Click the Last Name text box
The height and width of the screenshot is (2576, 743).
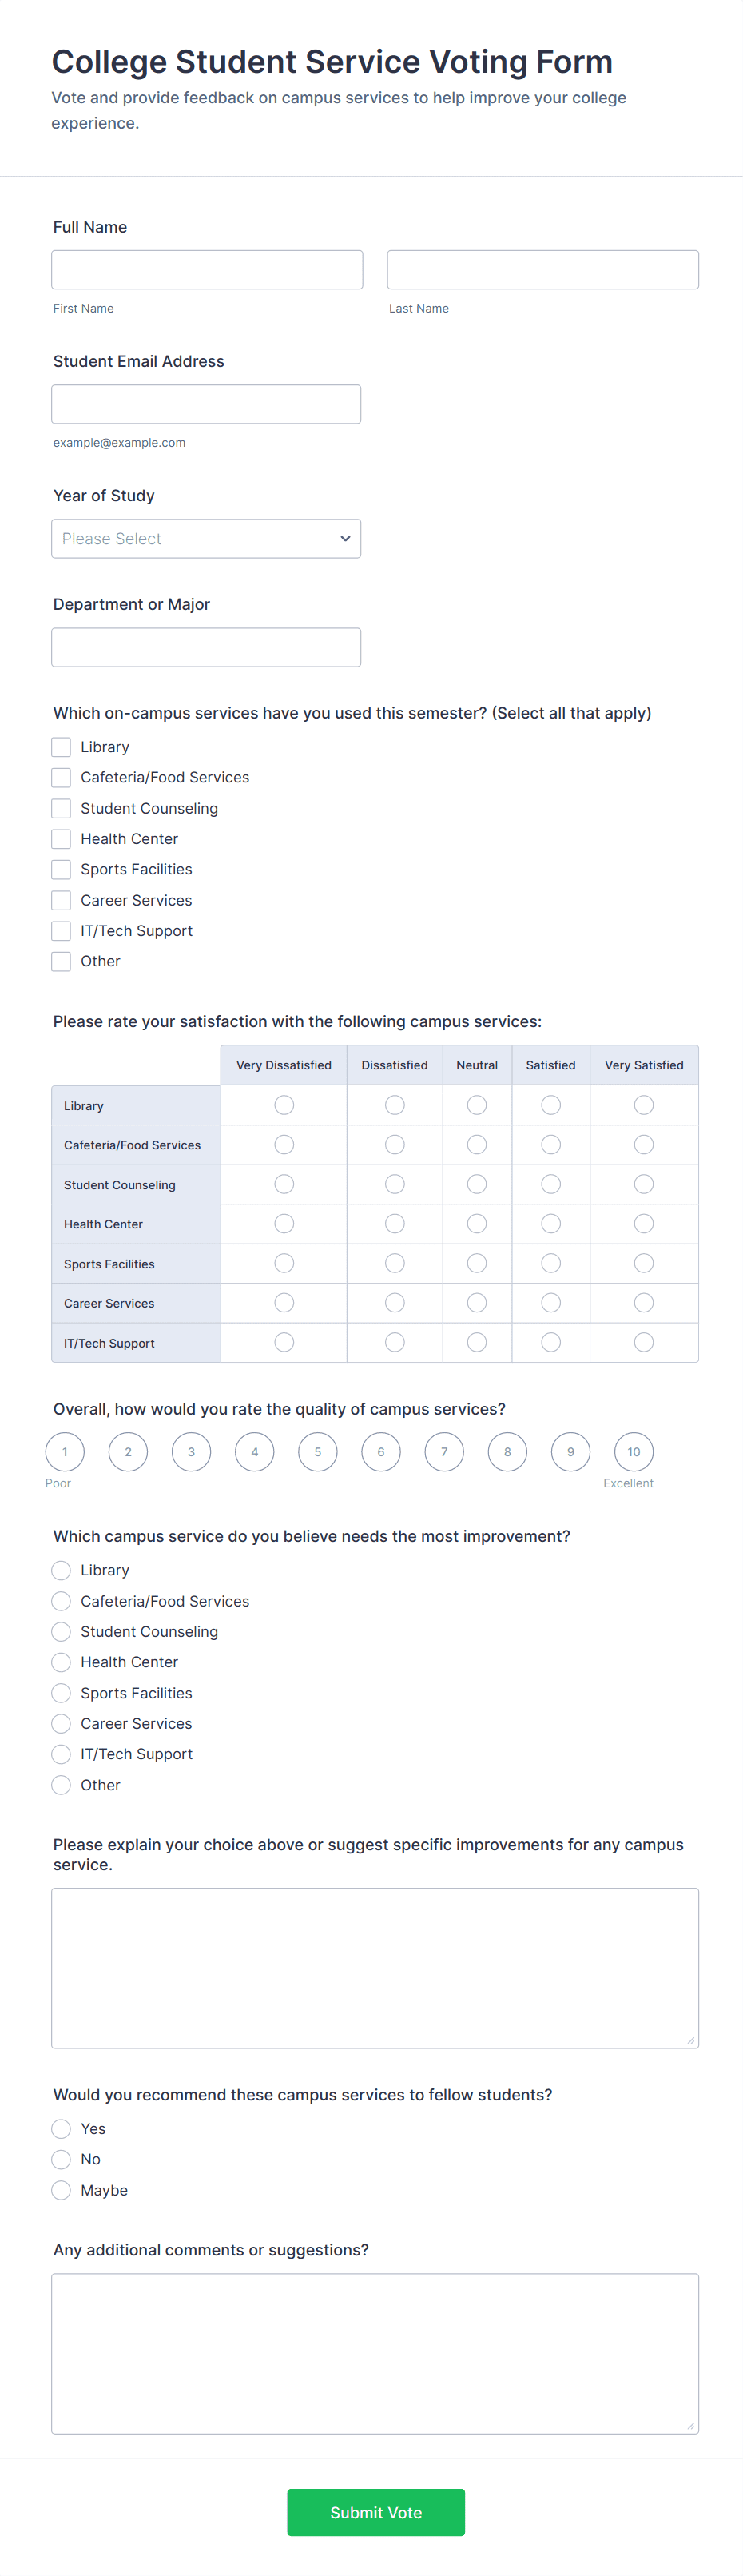pyautogui.click(x=543, y=270)
